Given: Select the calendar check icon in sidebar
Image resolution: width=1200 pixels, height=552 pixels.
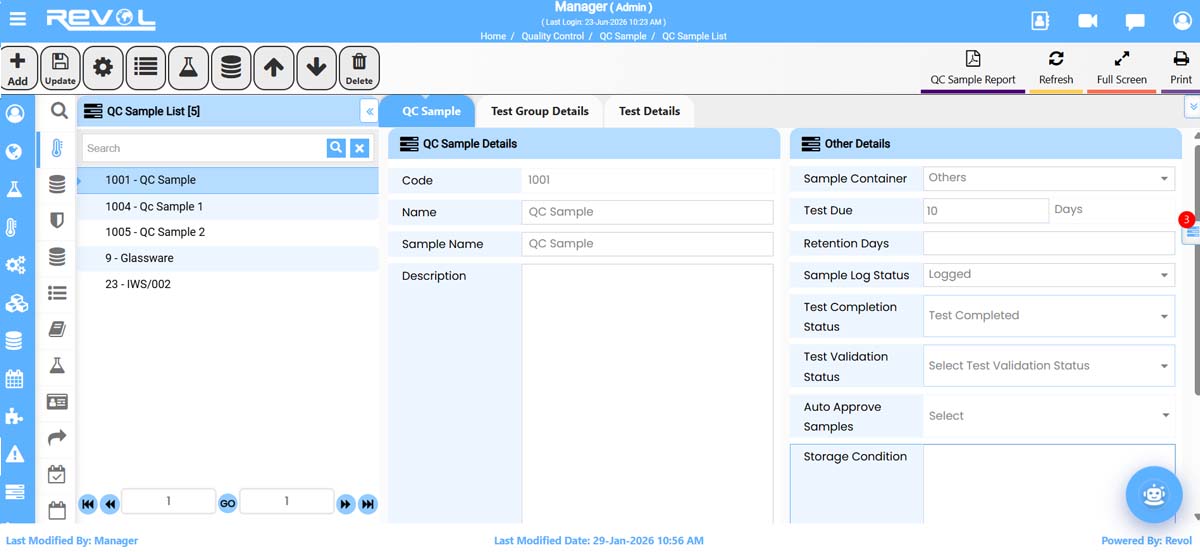Looking at the screenshot, I should 57,474.
